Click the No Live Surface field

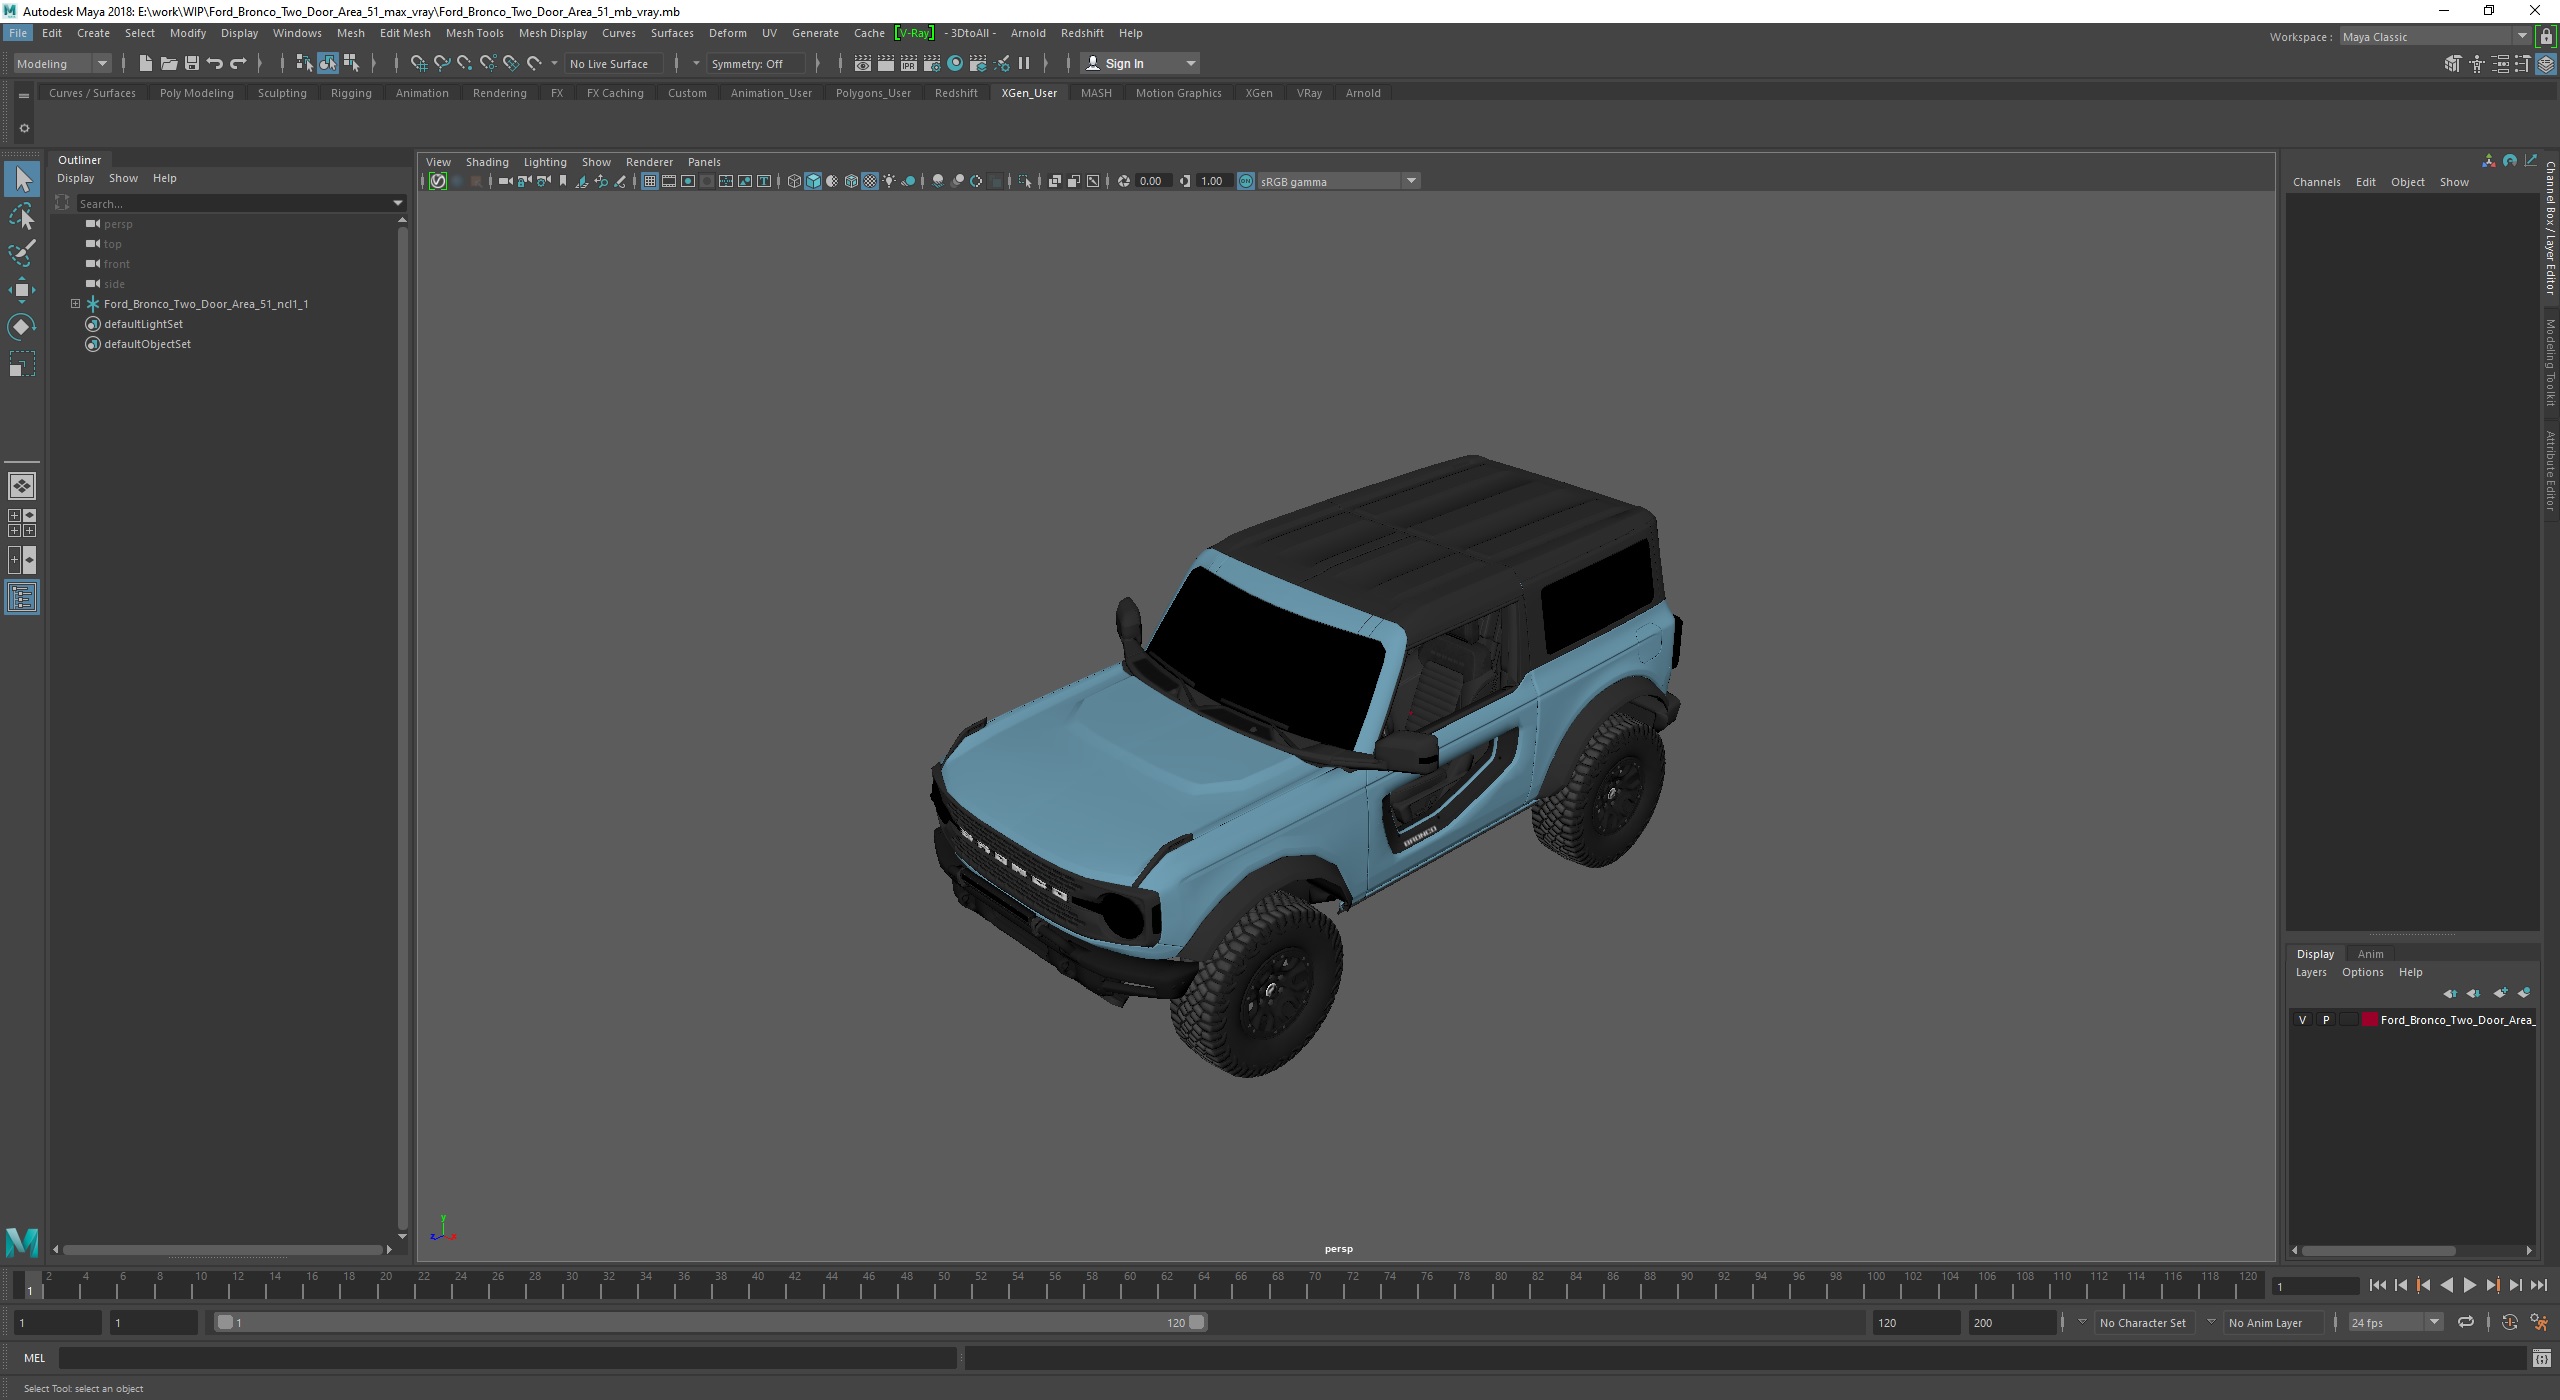tap(612, 64)
